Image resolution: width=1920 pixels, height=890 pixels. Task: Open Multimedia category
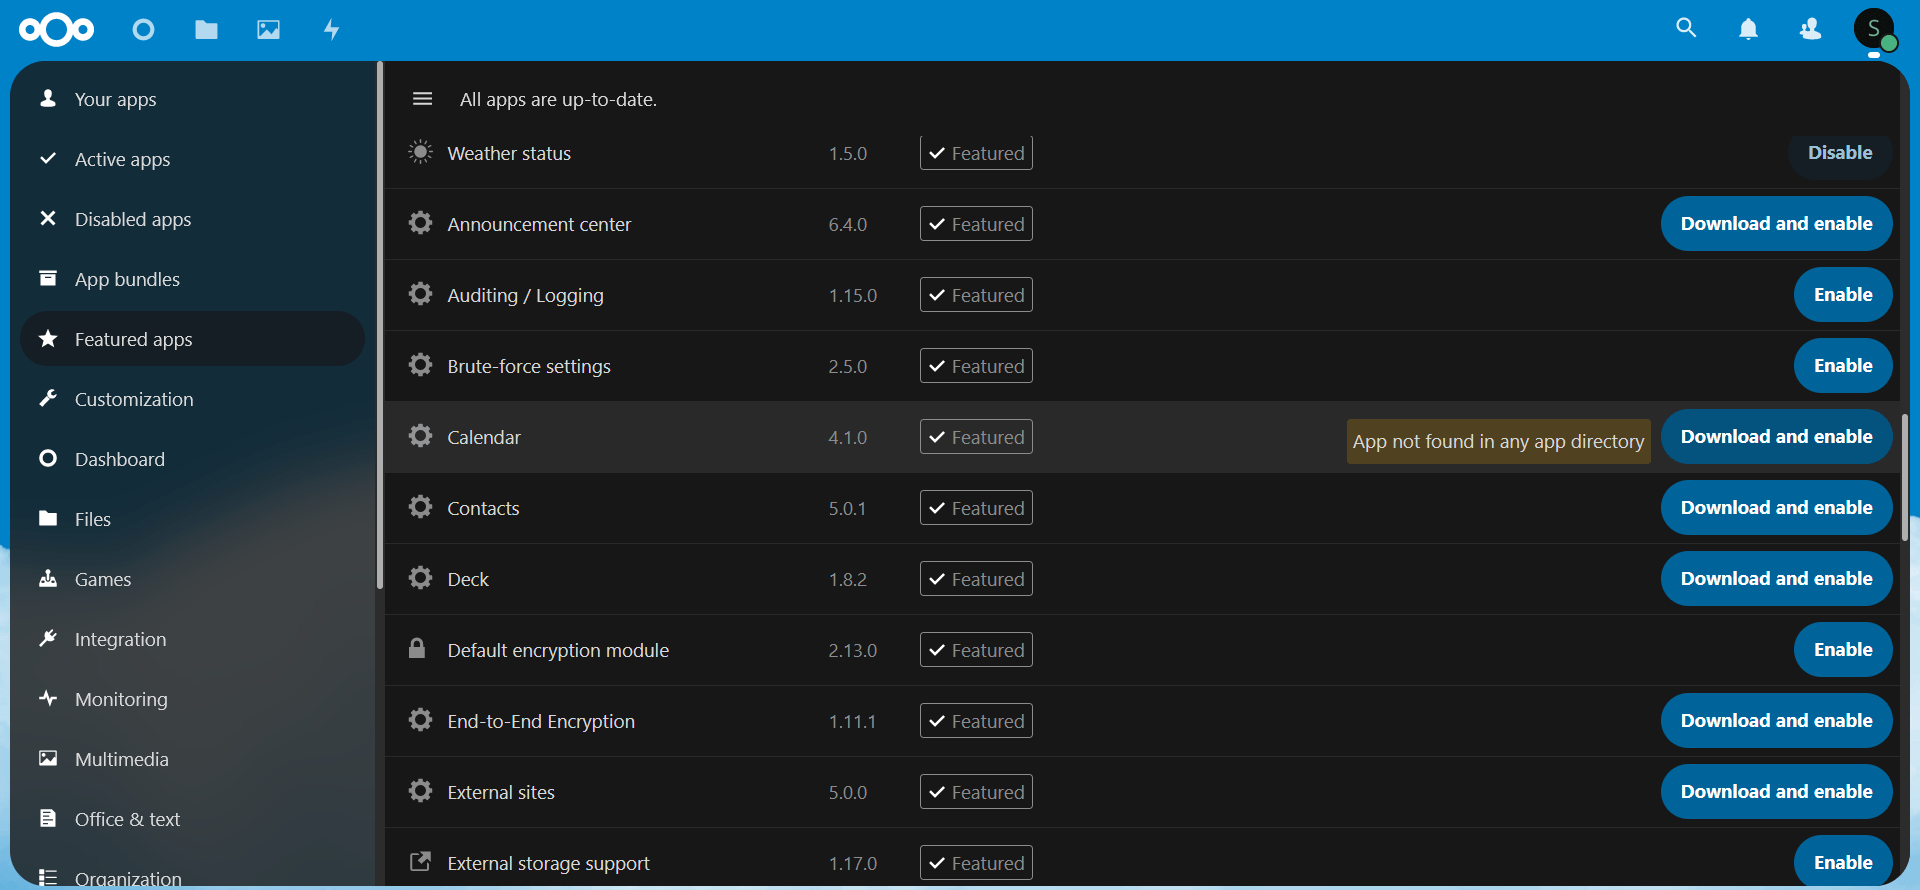[x=192, y=759]
